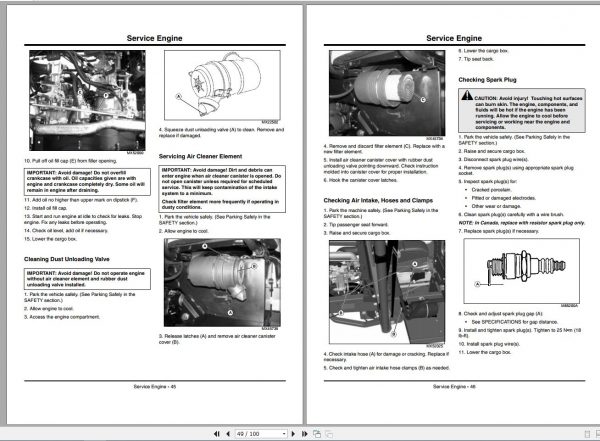The width and height of the screenshot is (600, 441).
Task: Click the IMPORTANT do not overfill crankcase note
Action: (x=87, y=181)
